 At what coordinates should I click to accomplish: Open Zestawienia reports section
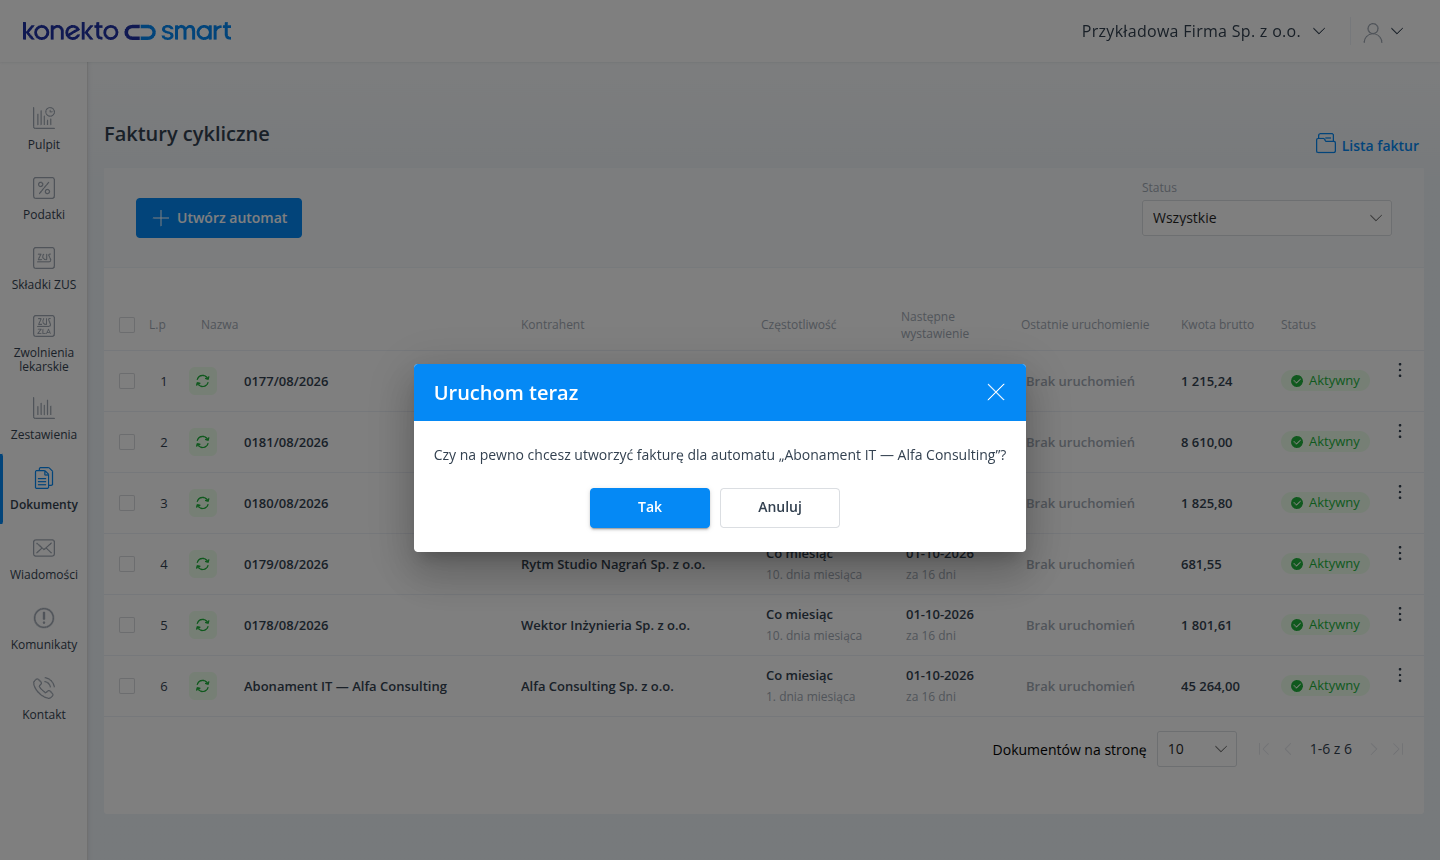(x=44, y=419)
